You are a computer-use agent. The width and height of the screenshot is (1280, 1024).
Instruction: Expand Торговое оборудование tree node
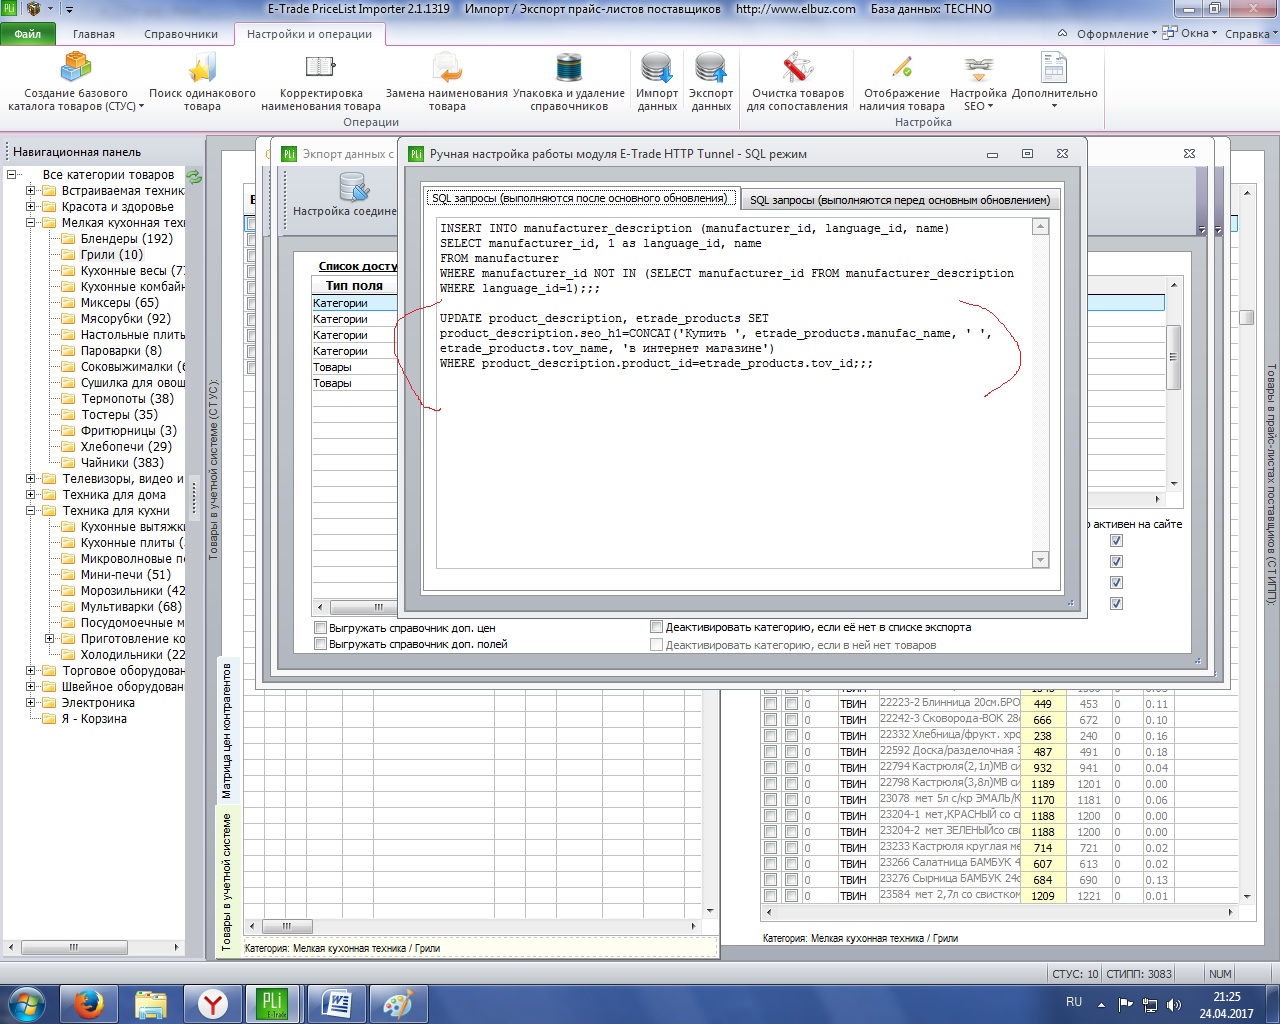coord(31,671)
